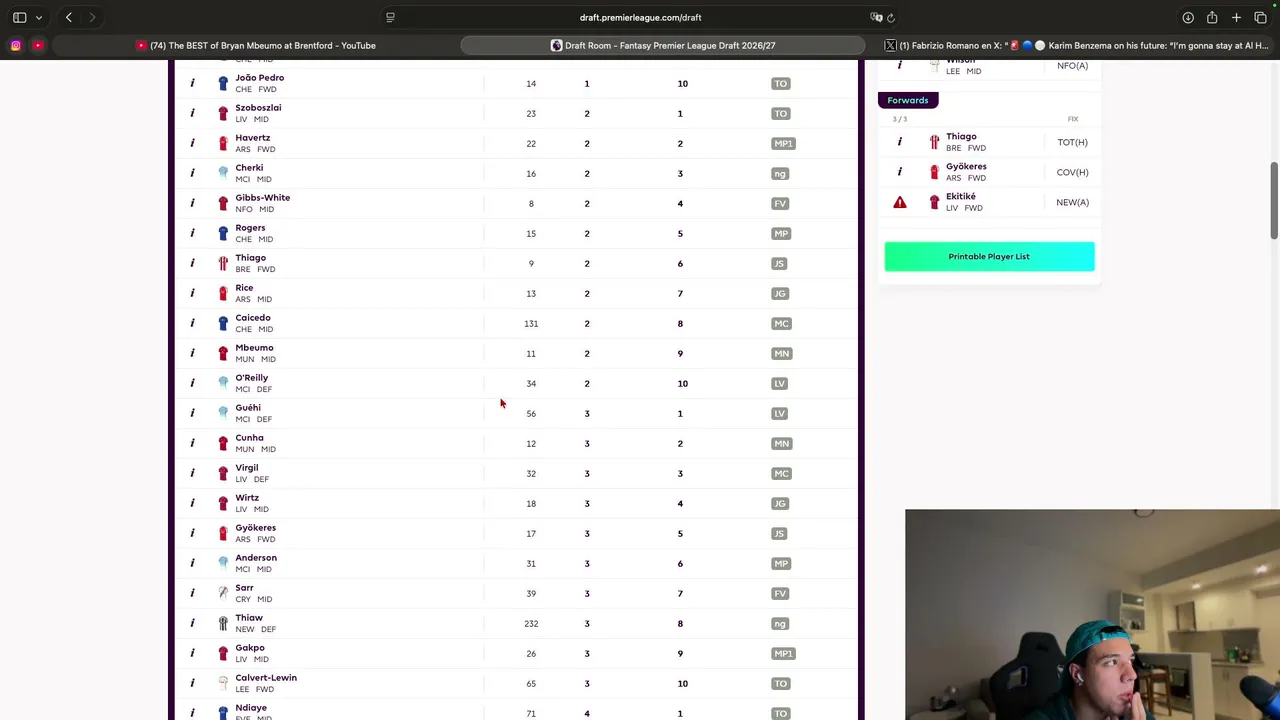Open the pinned Instagram tab
The image size is (1280, 720).
pos(16,45)
